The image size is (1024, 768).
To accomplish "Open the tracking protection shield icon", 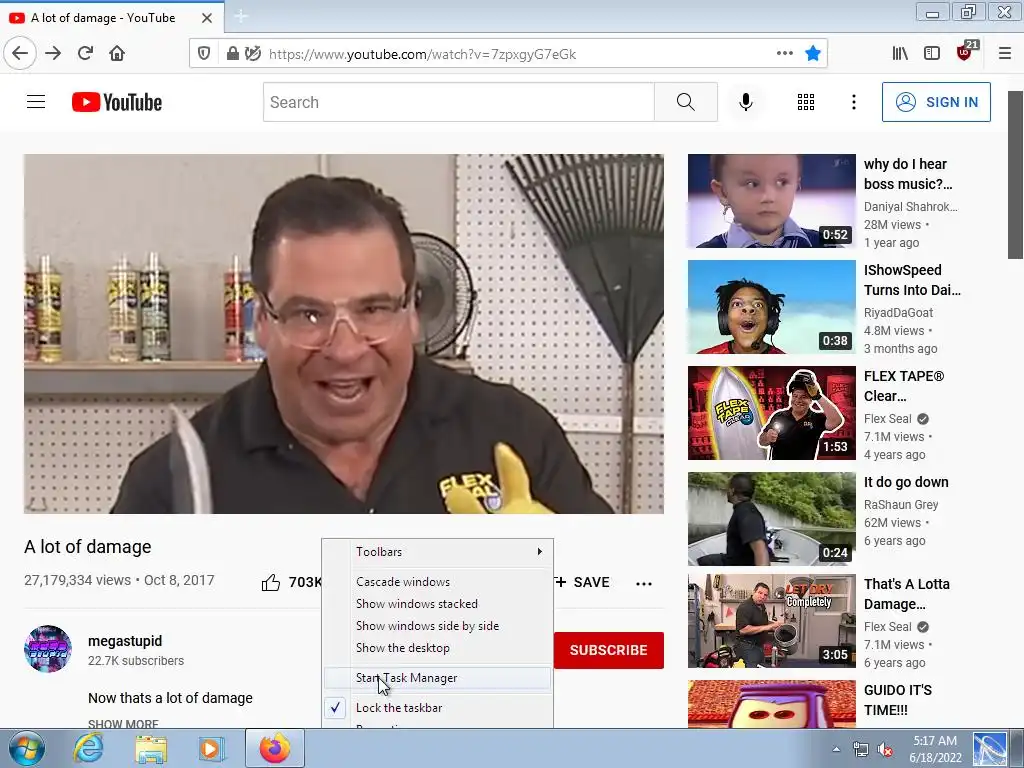I will point(204,54).
